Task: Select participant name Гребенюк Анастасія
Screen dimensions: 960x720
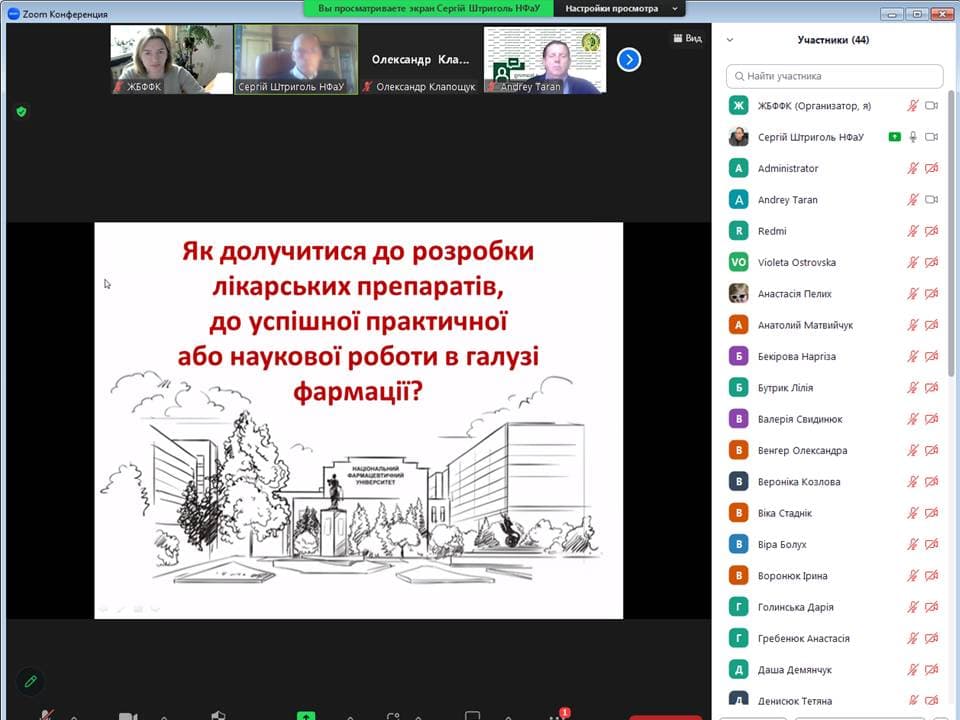Action: click(x=803, y=639)
